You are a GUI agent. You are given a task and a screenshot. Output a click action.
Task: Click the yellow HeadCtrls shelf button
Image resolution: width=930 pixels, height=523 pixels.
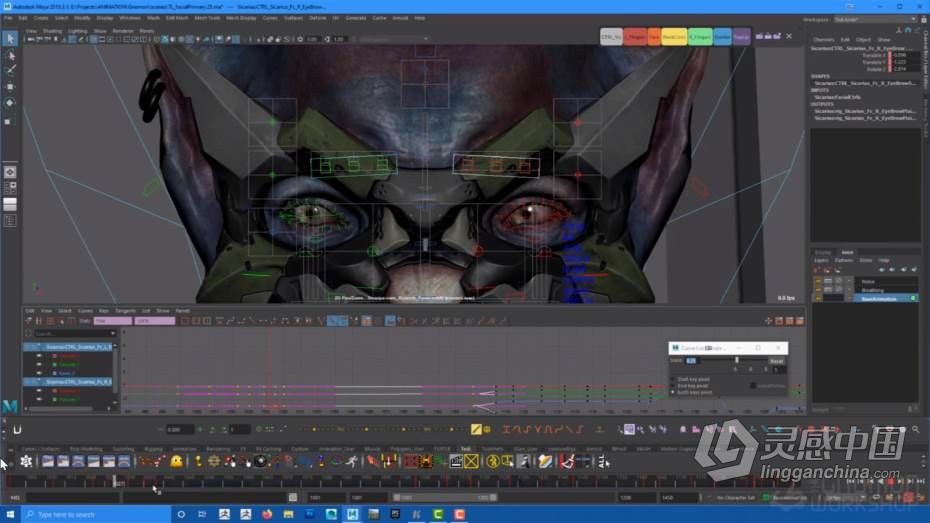(x=674, y=37)
